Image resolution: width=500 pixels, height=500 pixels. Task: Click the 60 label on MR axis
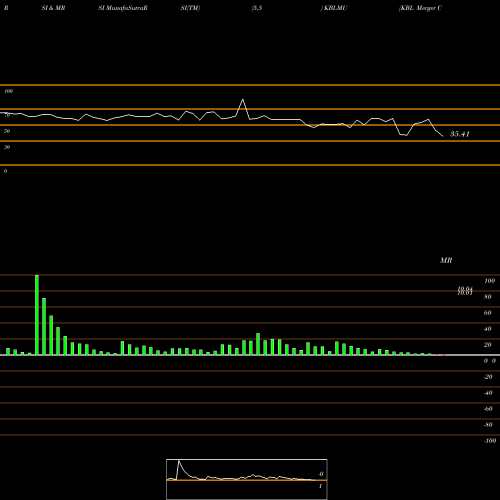(488, 313)
